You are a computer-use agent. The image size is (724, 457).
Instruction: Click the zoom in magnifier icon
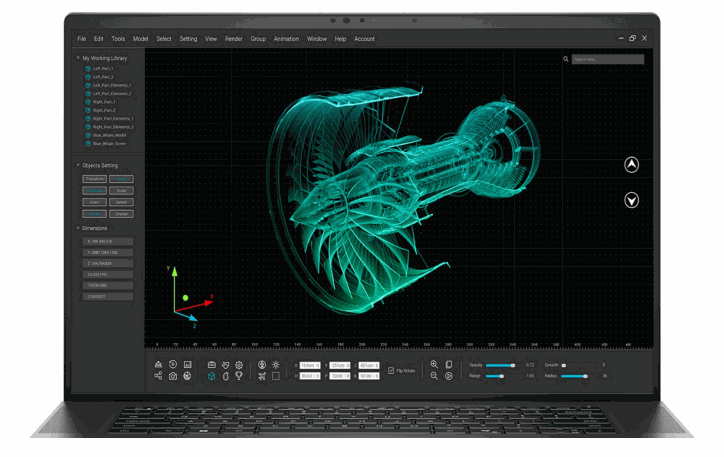pyautogui.click(x=434, y=364)
